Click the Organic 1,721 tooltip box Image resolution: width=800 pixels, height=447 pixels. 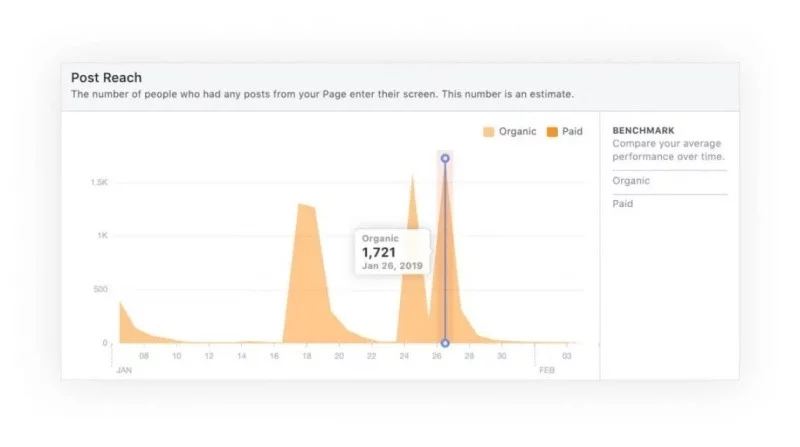pos(392,252)
